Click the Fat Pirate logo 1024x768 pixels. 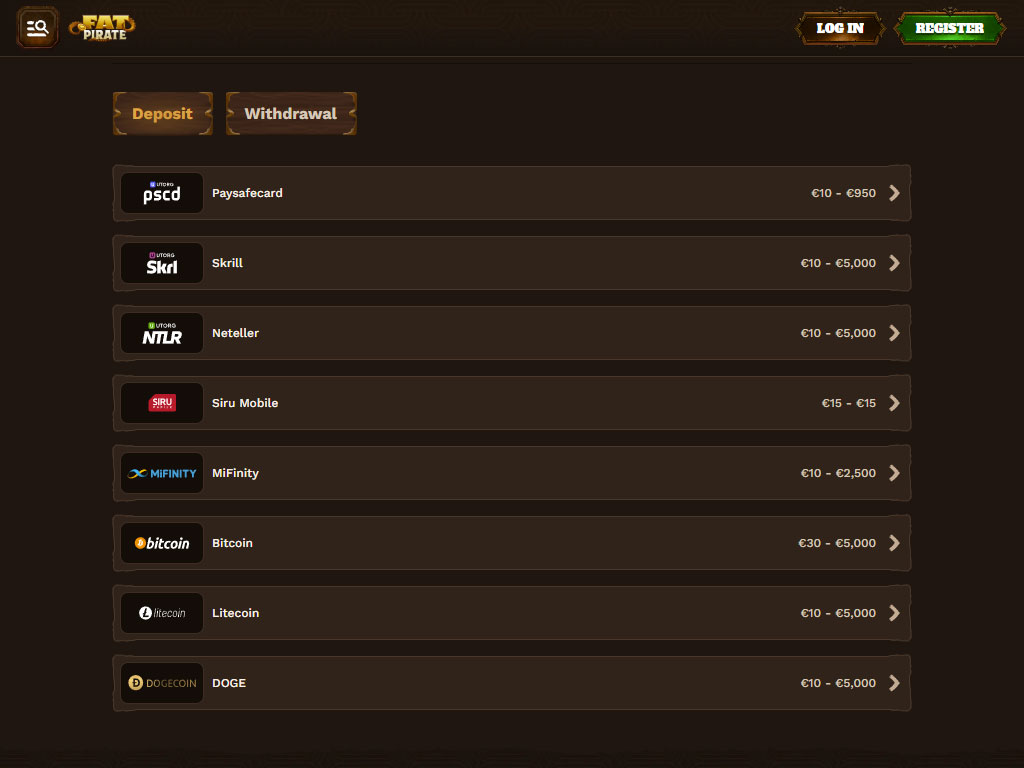102,27
